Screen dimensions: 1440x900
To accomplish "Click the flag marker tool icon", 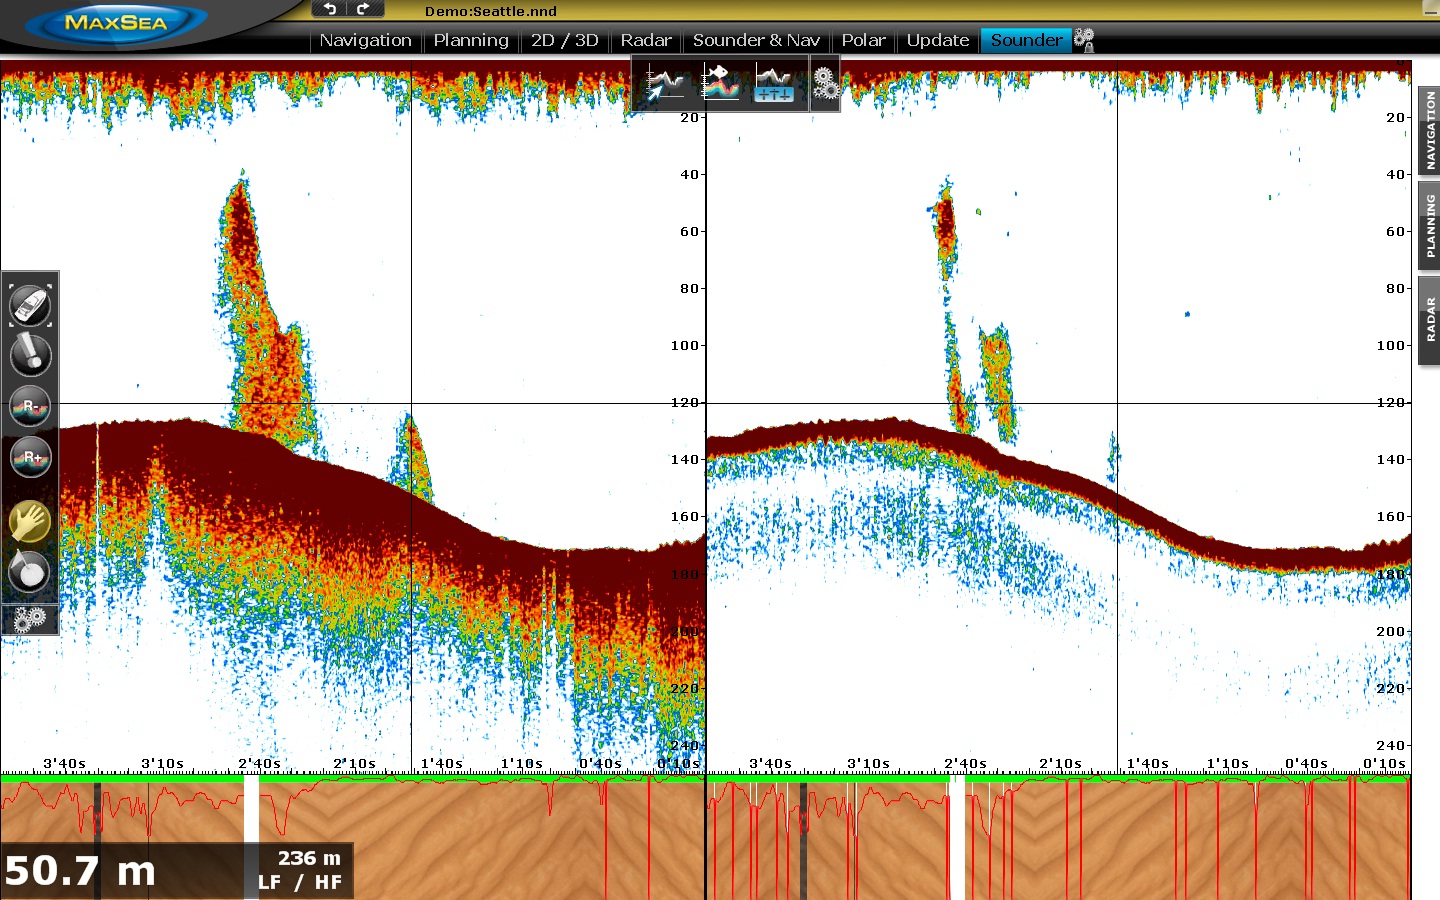I will pos(30,571).
